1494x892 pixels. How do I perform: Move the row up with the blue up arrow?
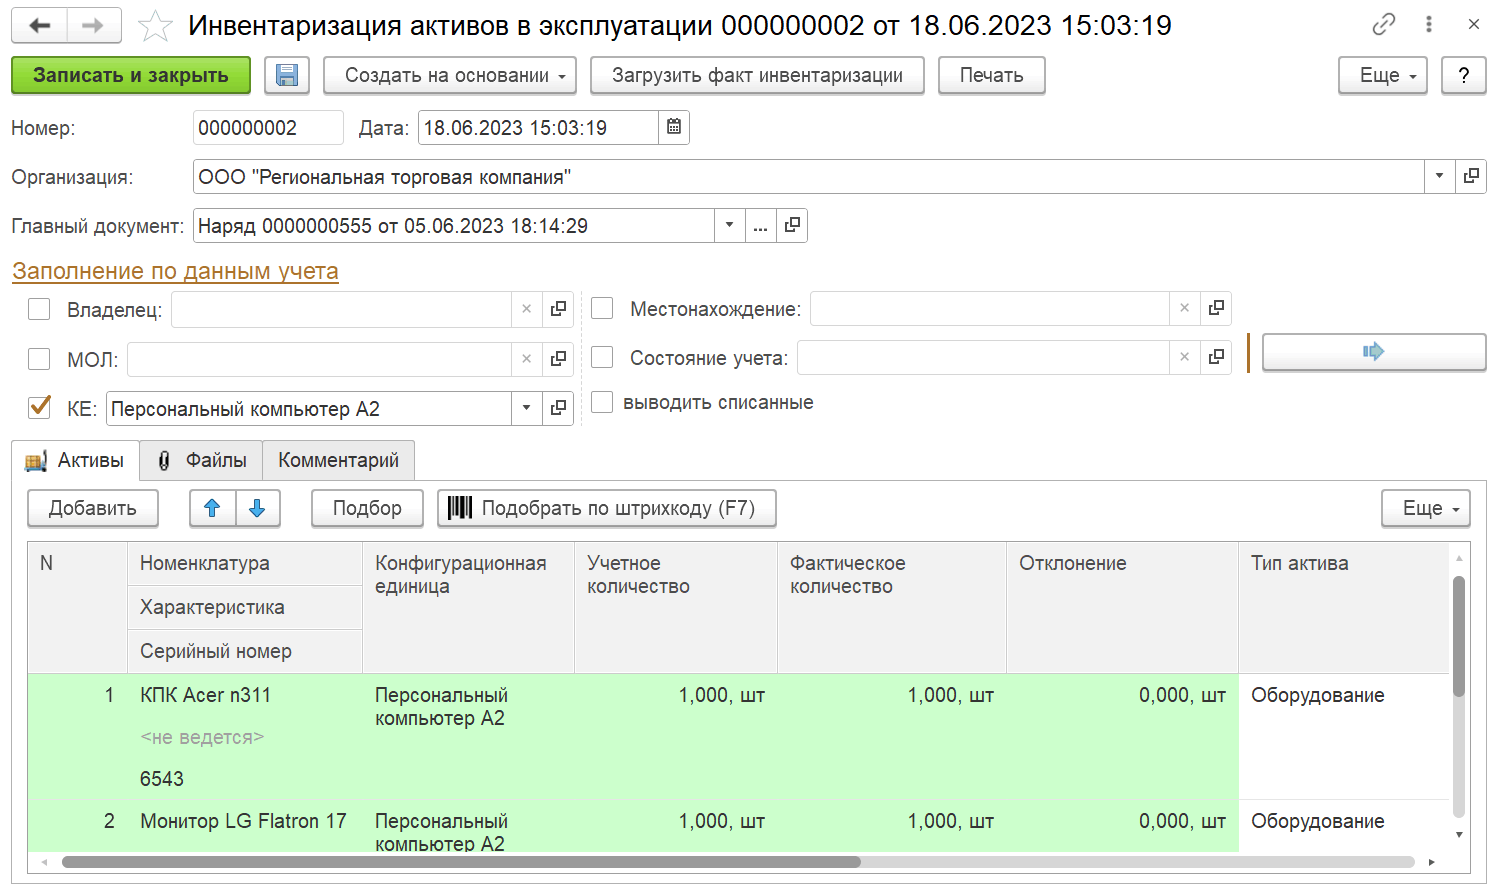212,508
